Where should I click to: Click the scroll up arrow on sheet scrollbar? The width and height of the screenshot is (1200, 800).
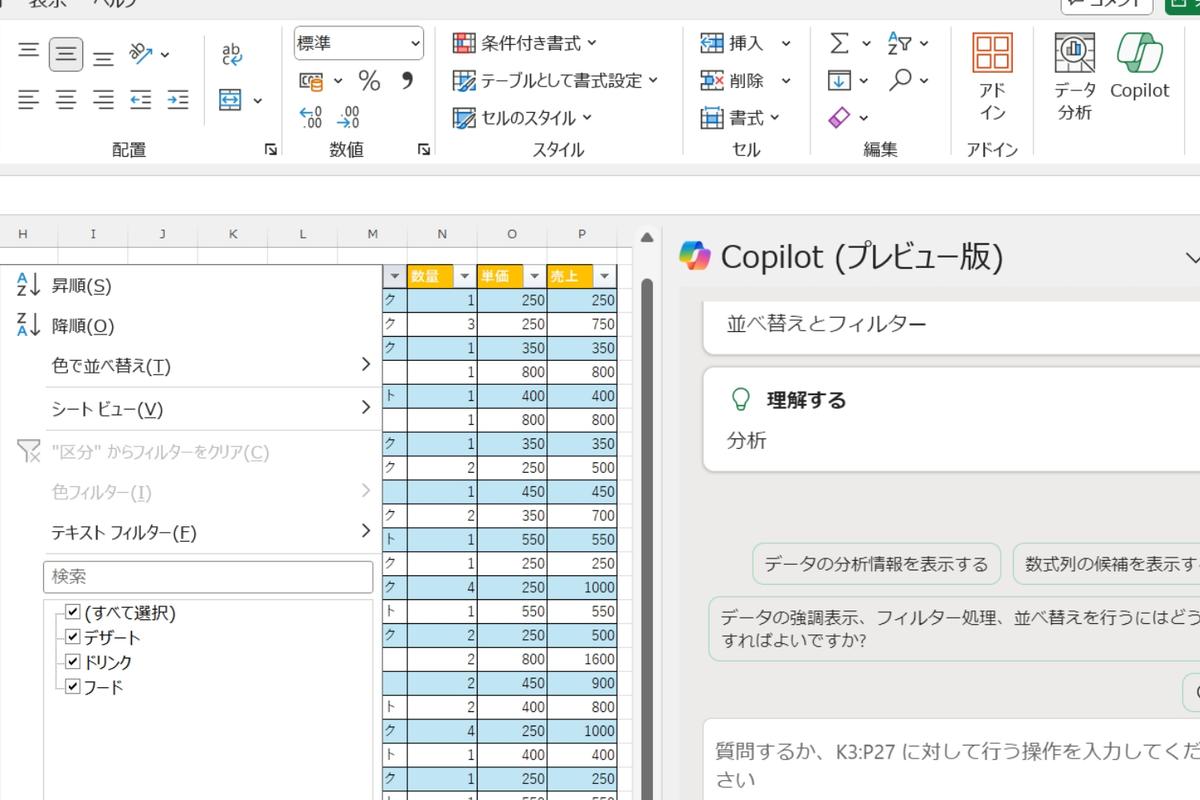pyautogui.click(x=646, y=238)
